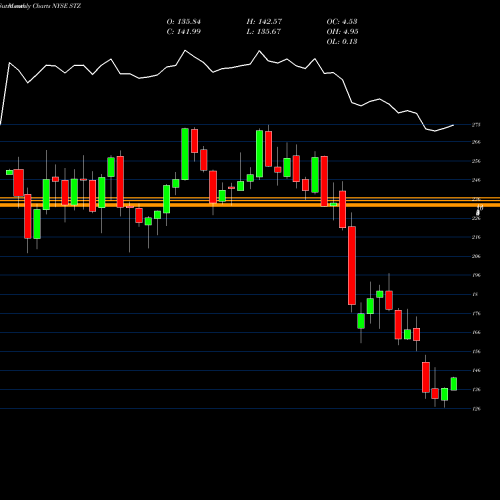Image resolution: width=500 pixels, height=500 pixels.
Task: Click the 'OH: 4.95' readout
Action: click(x=342, y=32)
